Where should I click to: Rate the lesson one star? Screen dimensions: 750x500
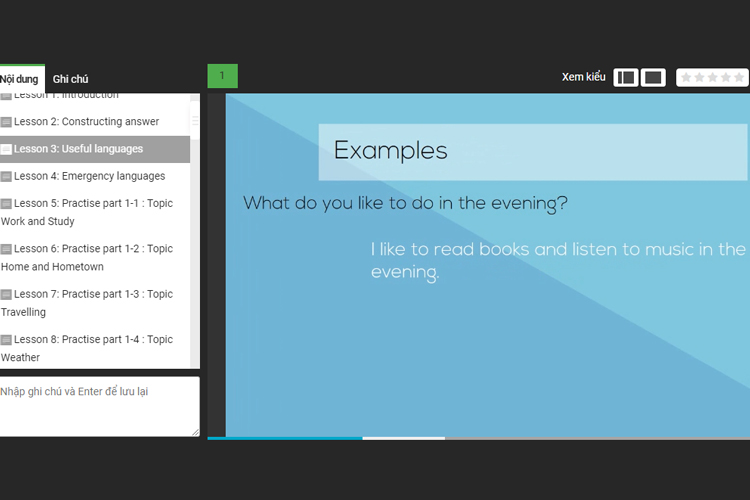686,77
